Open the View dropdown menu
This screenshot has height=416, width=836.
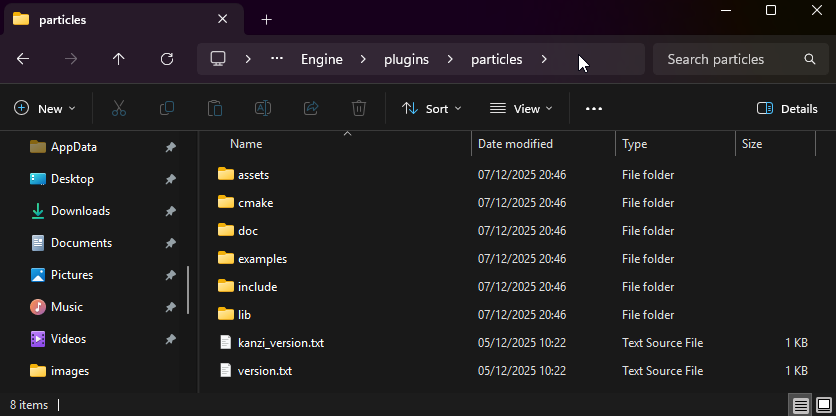(521, 109)
